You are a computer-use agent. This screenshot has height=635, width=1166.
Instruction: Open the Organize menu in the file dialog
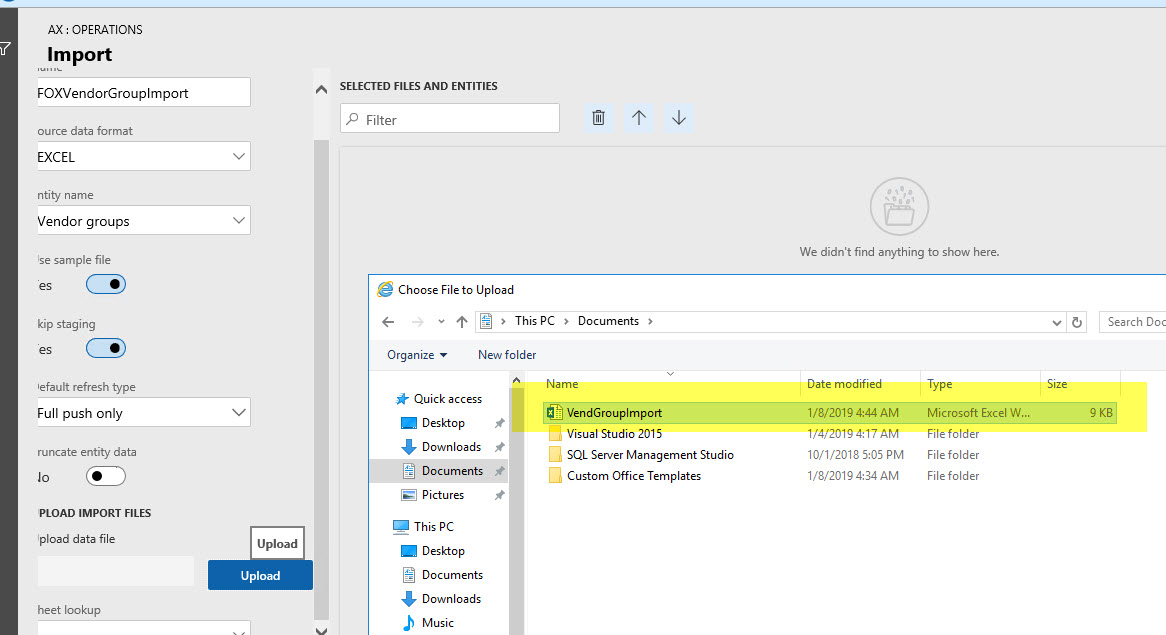(x=417, y=354)
